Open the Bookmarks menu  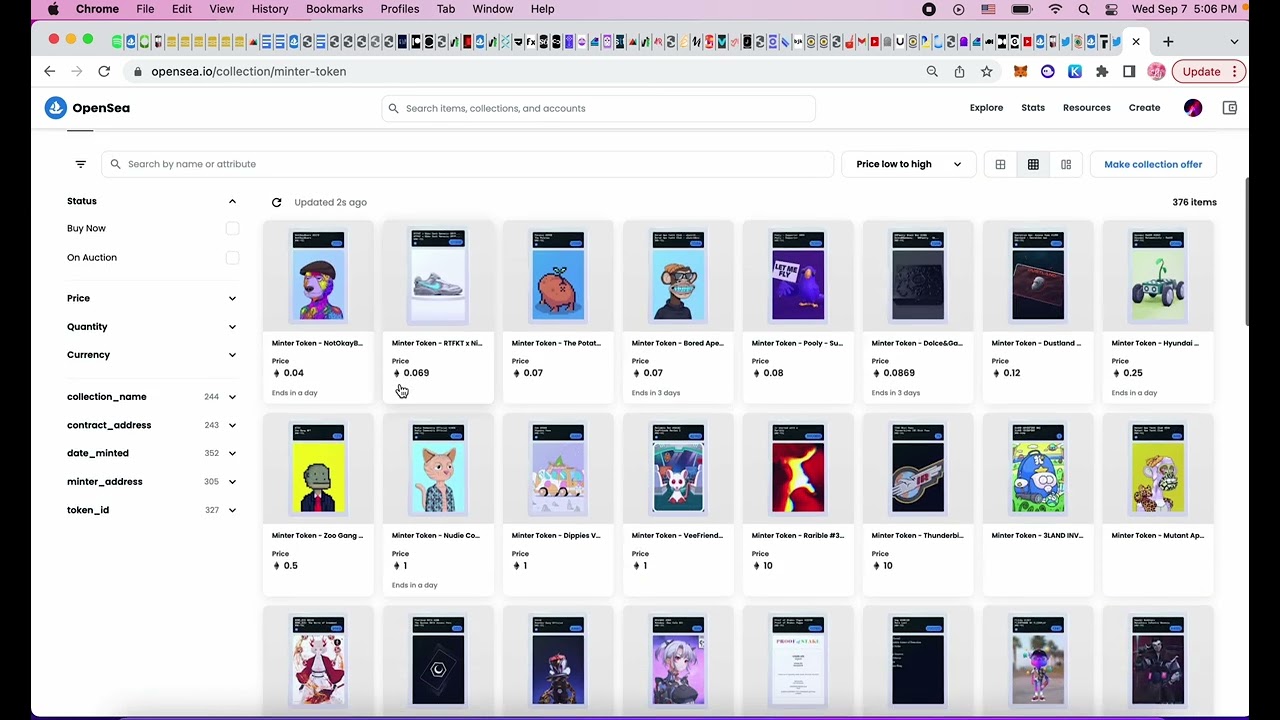coord(334,9)
